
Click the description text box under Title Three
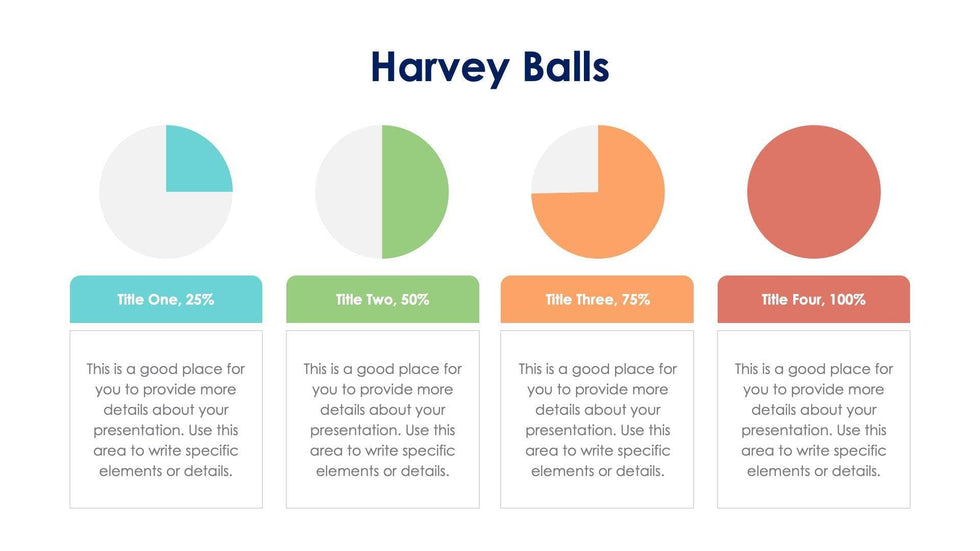(x=597, y=419)
